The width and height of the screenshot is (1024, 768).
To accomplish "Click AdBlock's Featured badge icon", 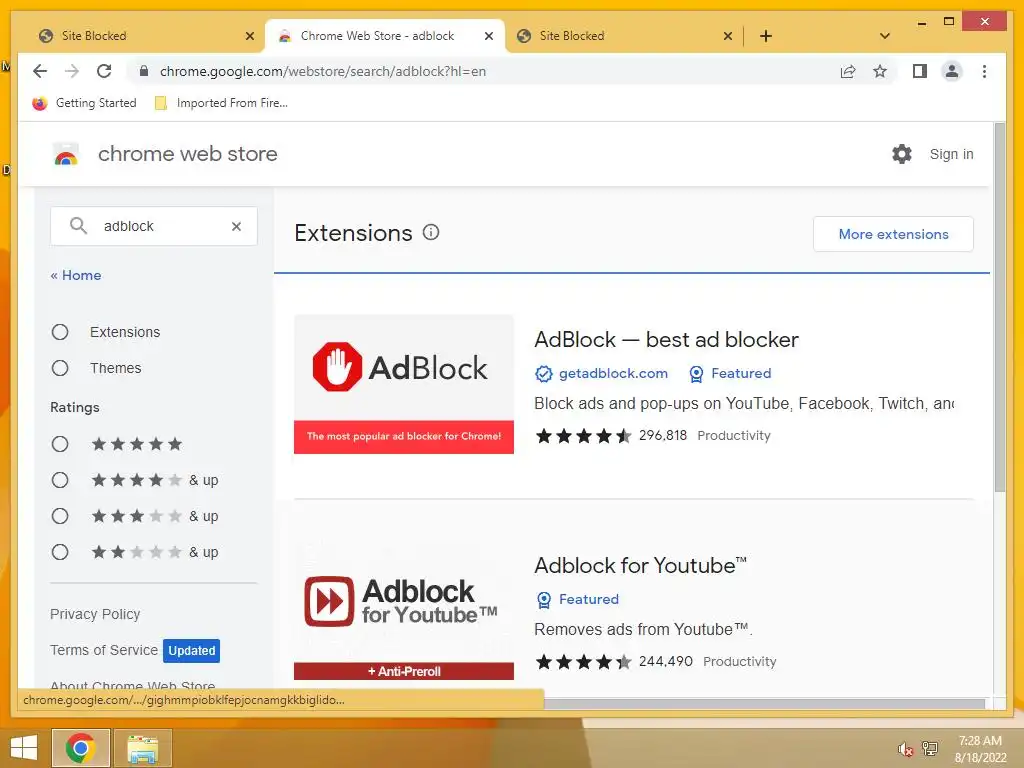I will tap(696, 374).
